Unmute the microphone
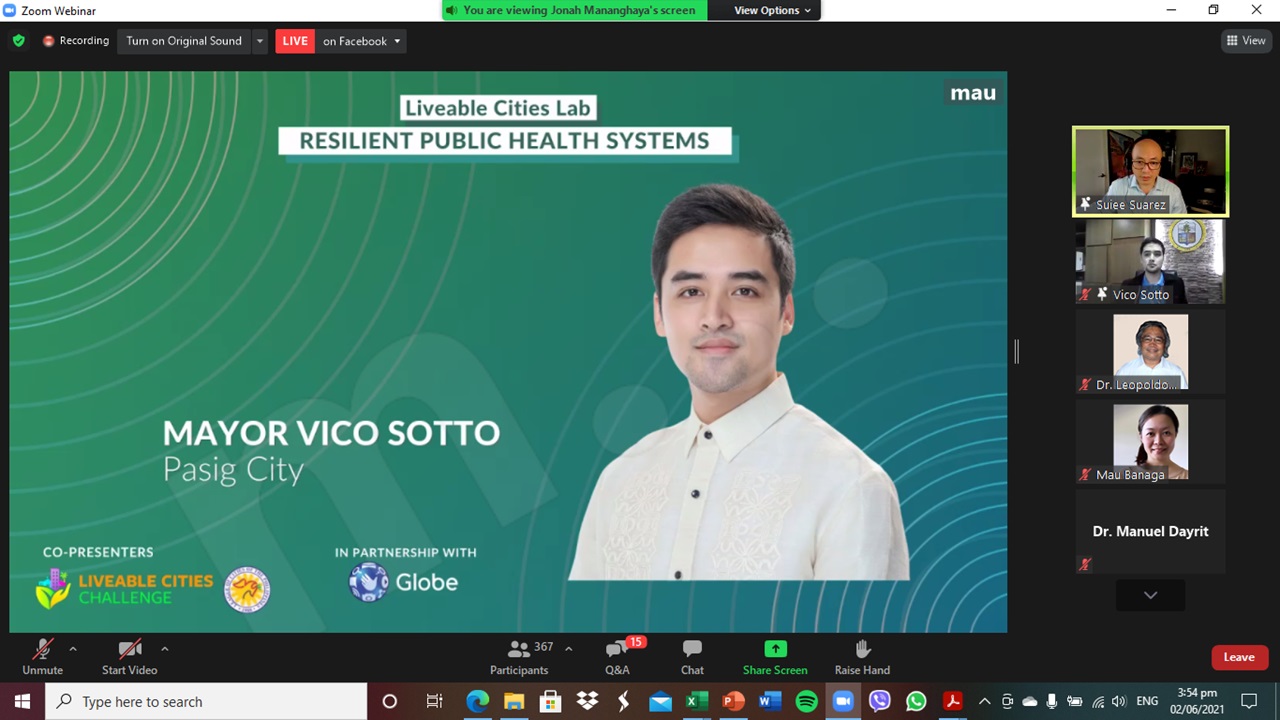1280x720 pixels. coord(42,657)
